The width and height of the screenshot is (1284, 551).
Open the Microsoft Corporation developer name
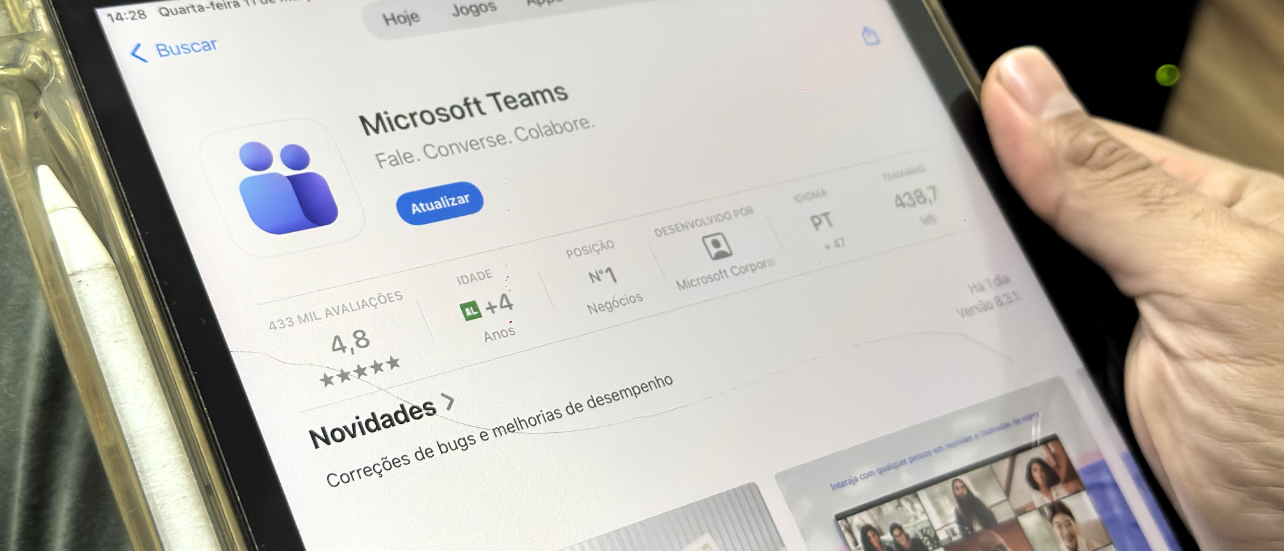tap(726, 278)
